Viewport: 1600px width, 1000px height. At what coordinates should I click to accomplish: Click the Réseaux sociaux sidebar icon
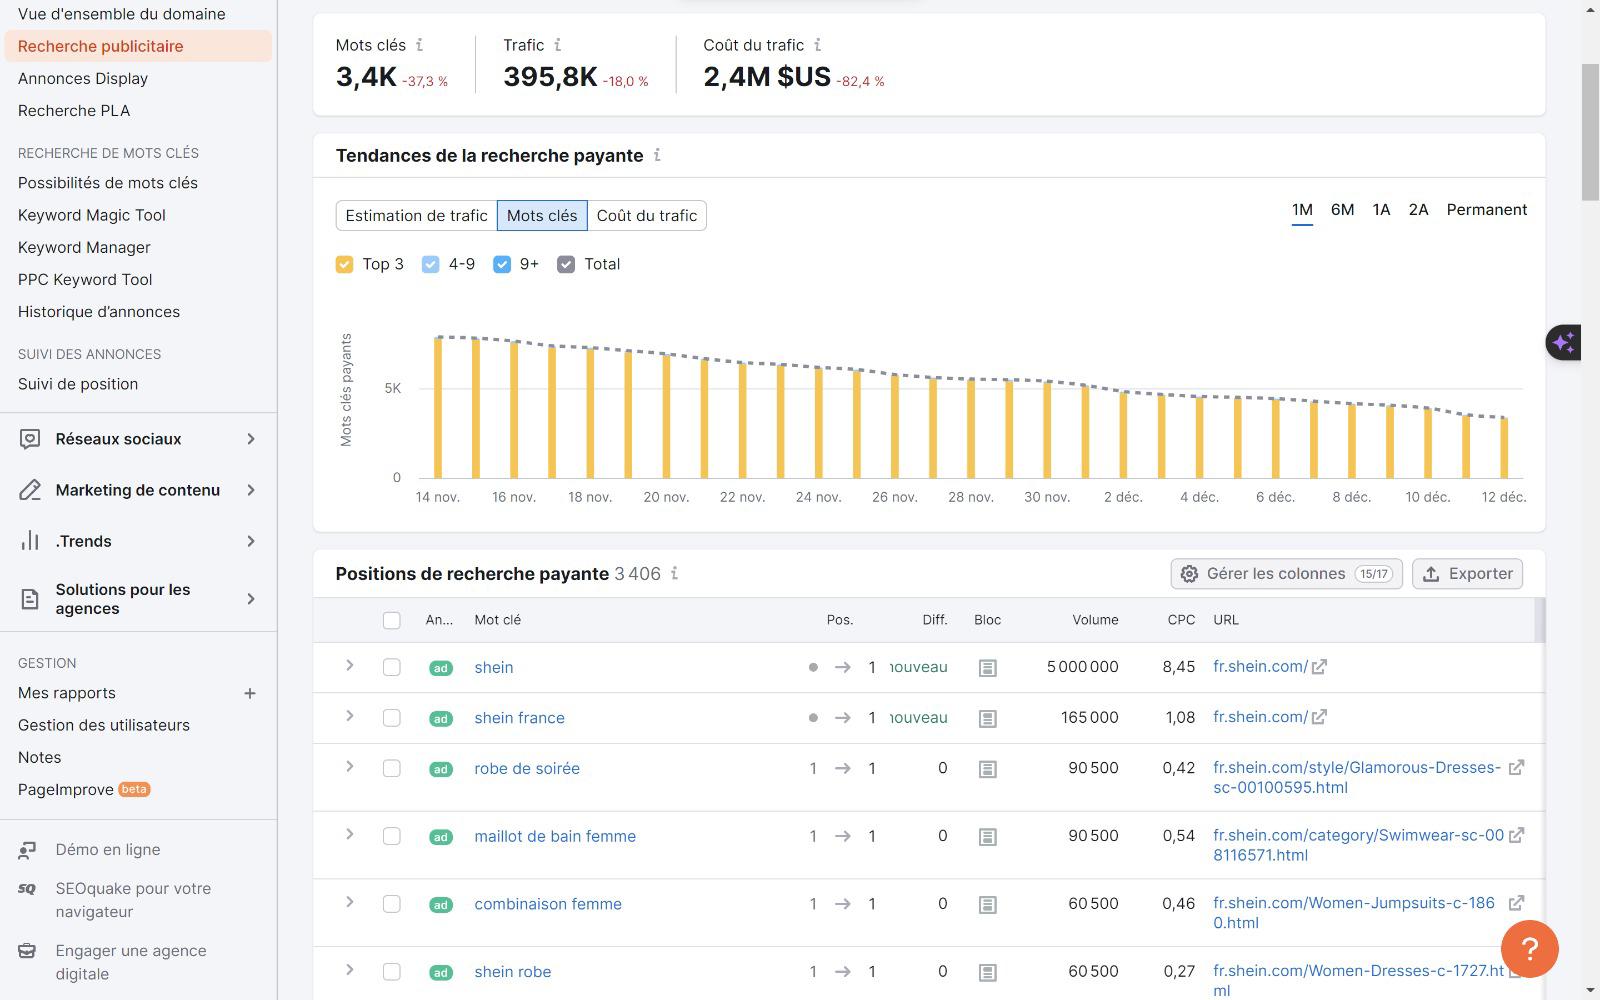(30, 439)
